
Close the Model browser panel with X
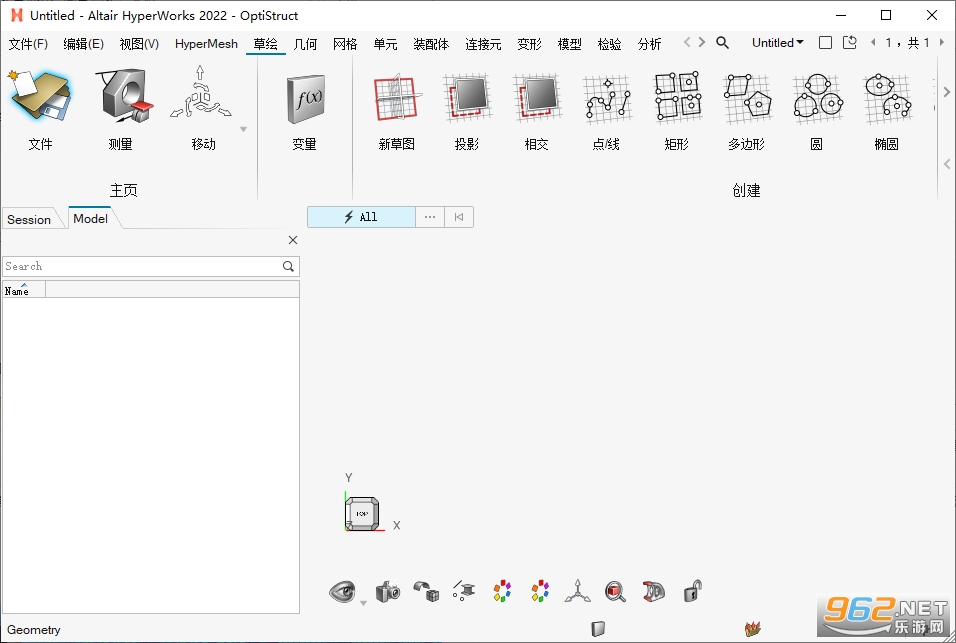[x=293, y=240]
